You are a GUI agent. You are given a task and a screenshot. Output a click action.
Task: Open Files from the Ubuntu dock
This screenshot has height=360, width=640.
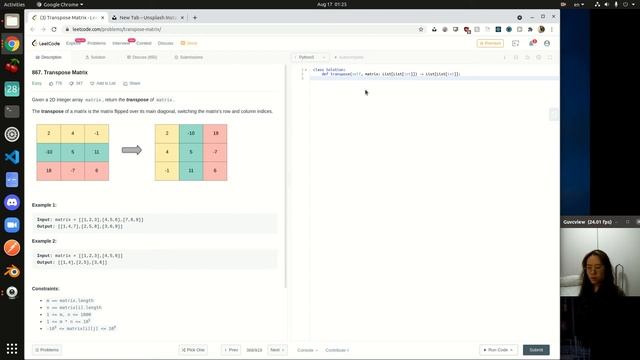click(12, 21)
